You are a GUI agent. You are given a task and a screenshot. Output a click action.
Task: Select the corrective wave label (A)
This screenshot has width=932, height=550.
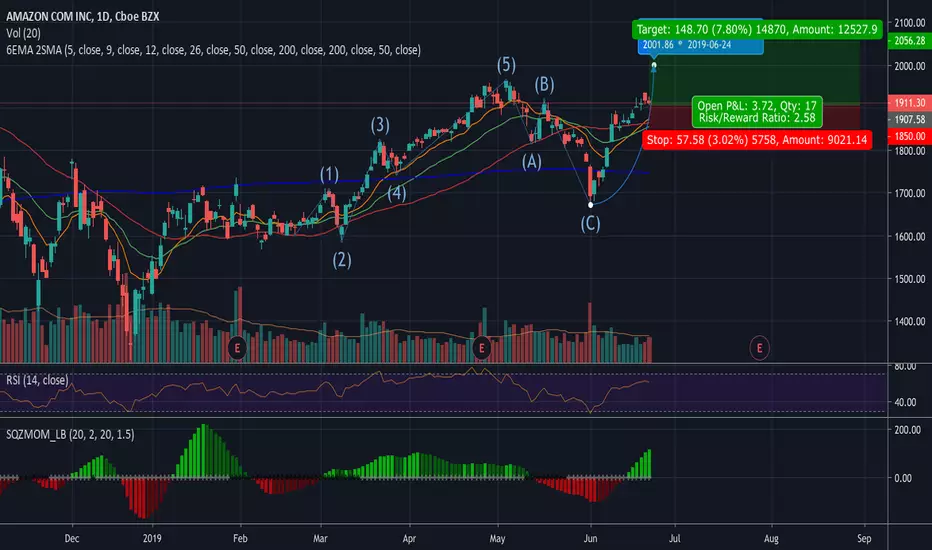[532, 162]
